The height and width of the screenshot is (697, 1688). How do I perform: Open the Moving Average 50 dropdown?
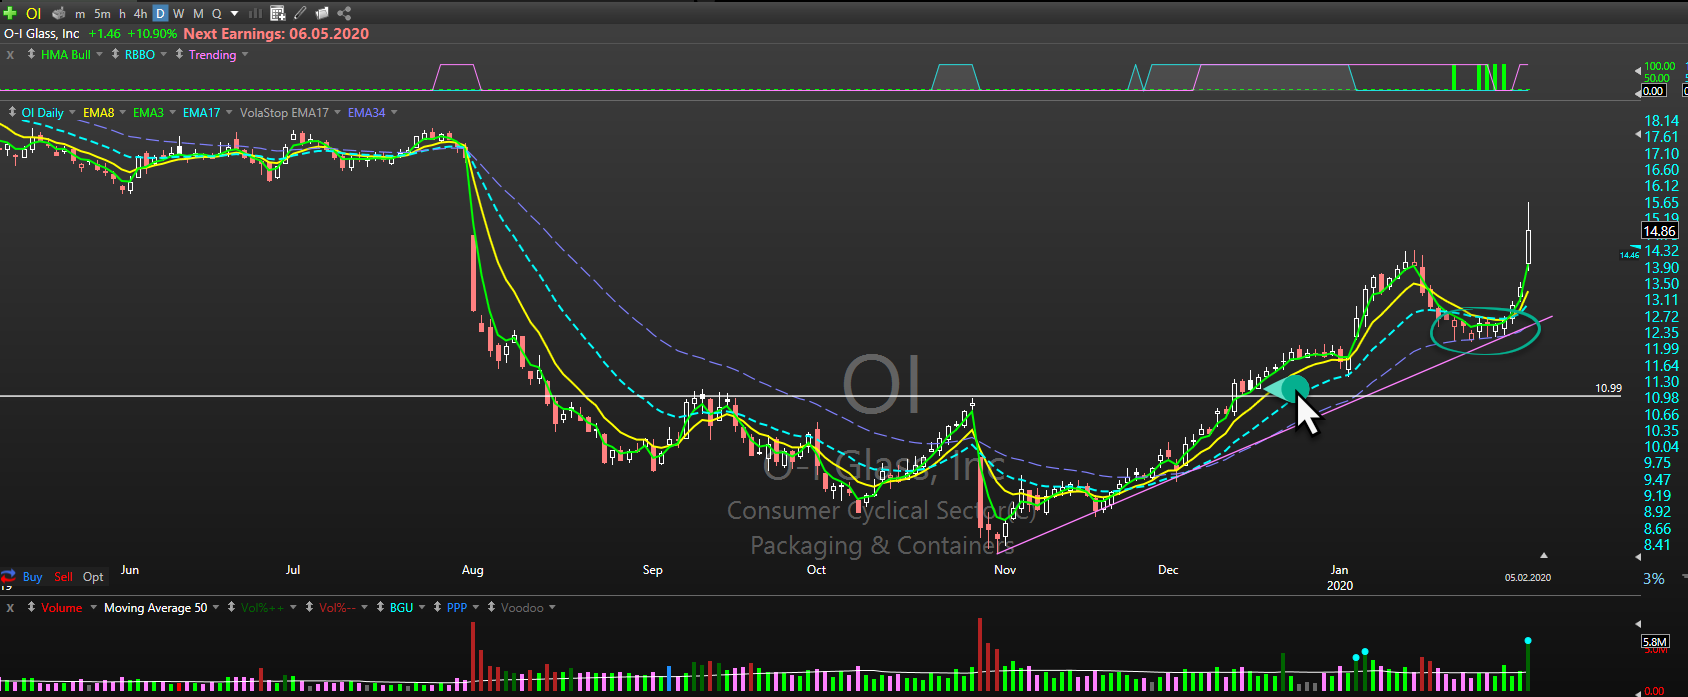[x=217, y=608]
